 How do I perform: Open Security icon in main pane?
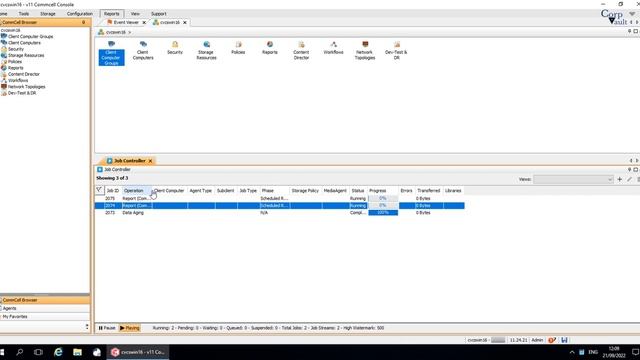tap(175, 48)
